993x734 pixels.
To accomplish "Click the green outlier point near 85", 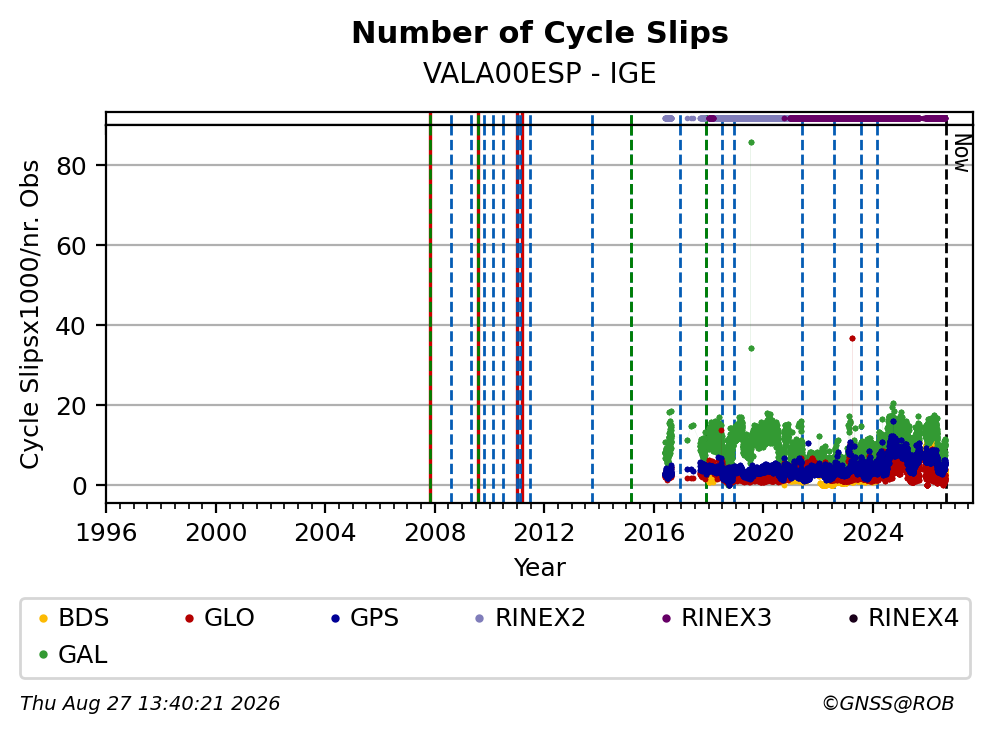I will pos(751,142).
